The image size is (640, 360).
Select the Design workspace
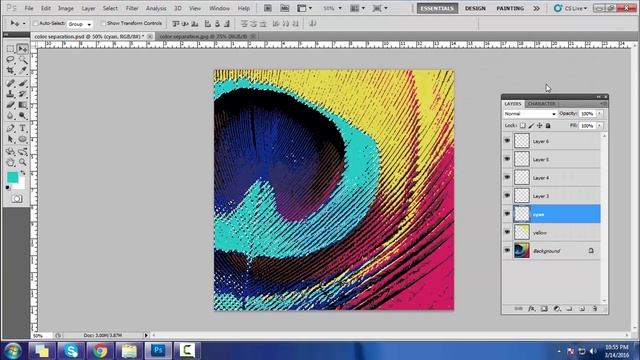tap(475, 8)
